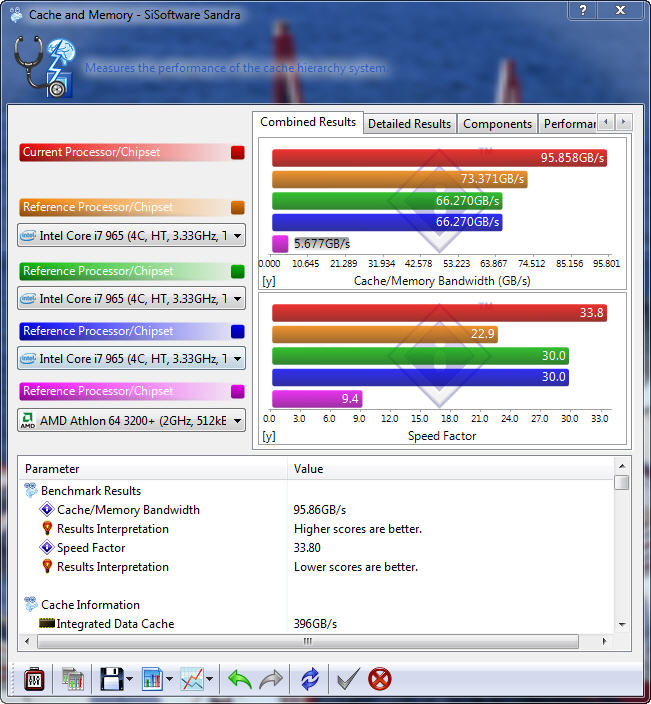
Task: Click the 'Higher scores are better.' value
Action: pyautogui.click(x=358, y=529)
